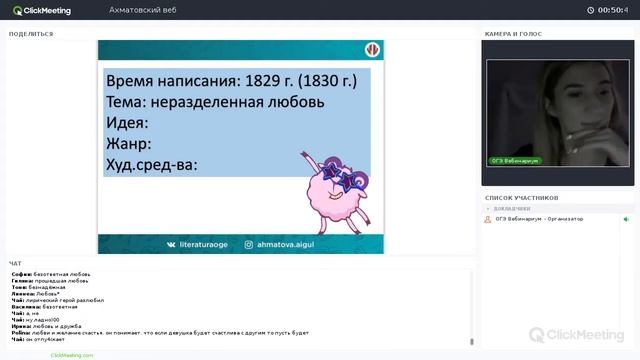Click green speaker icon next to organizer
Viewport: 640px width, 360px height.
(x=626, y=219)
